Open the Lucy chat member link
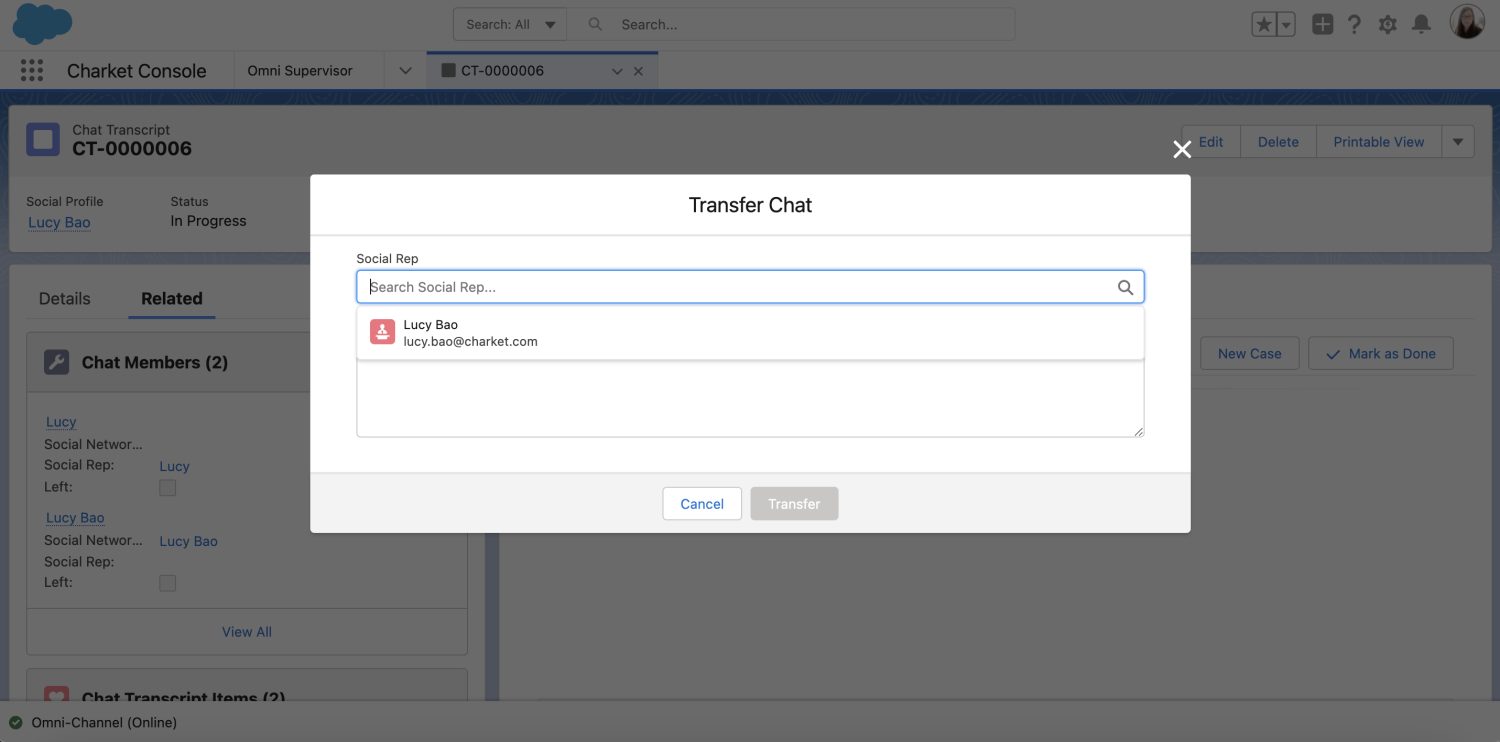This screenshot has width=1500, height=742. tap(61, 422)
